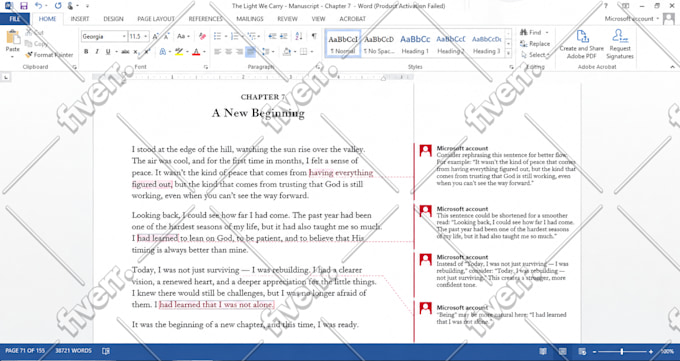Click the Microsoft account avatar picture
Viewport: 680px width, 361px height.
pyautogui.click(x=669, y=19)
